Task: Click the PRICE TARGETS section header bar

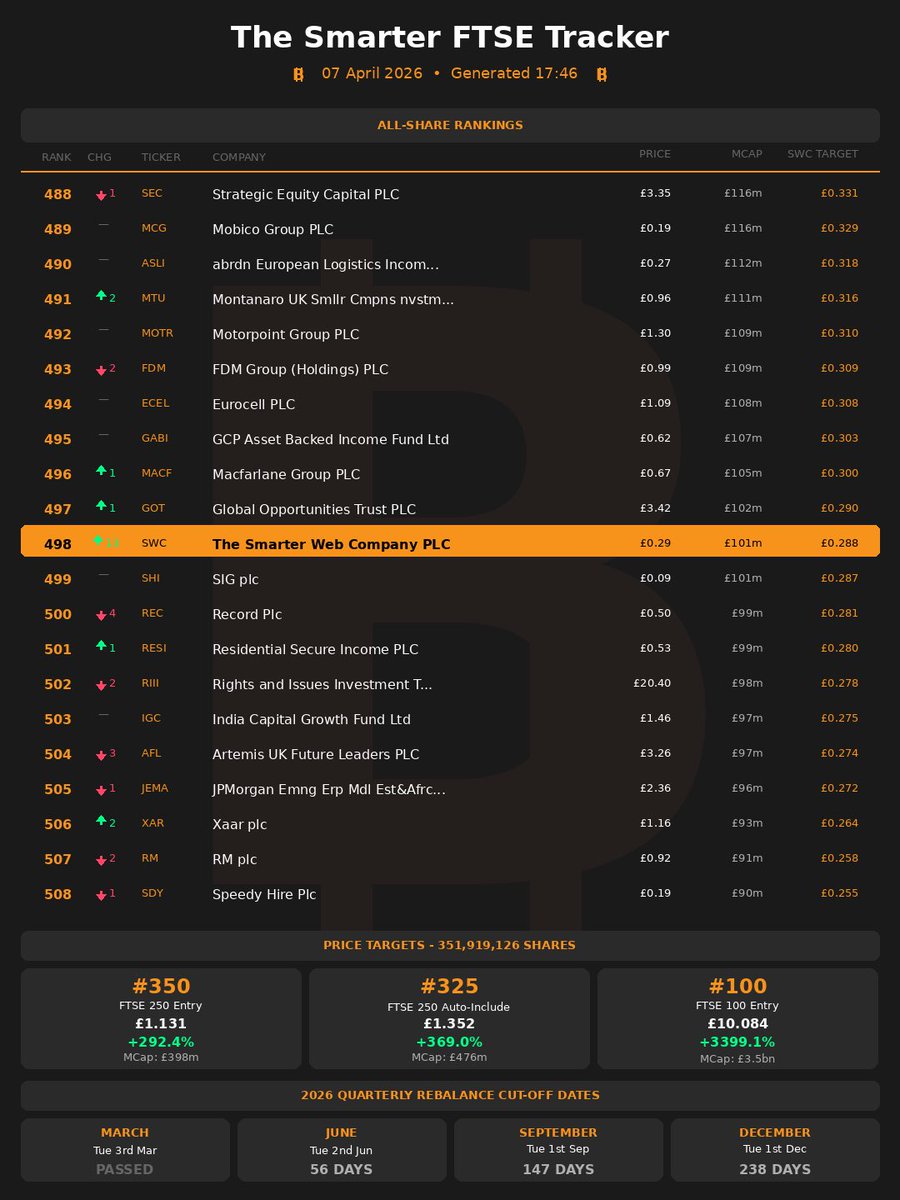Action: 450,945
